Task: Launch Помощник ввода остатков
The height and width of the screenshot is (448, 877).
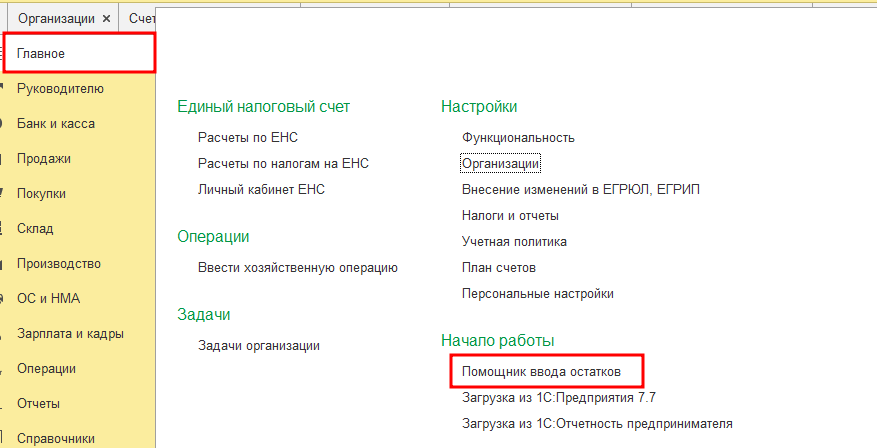Action: [541, 372]
